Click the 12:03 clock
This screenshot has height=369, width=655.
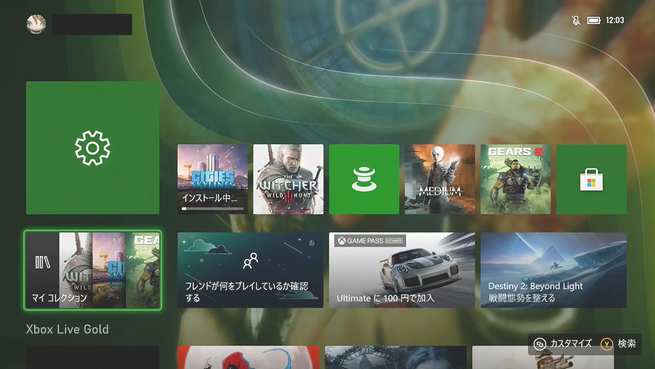pos(615,20)
